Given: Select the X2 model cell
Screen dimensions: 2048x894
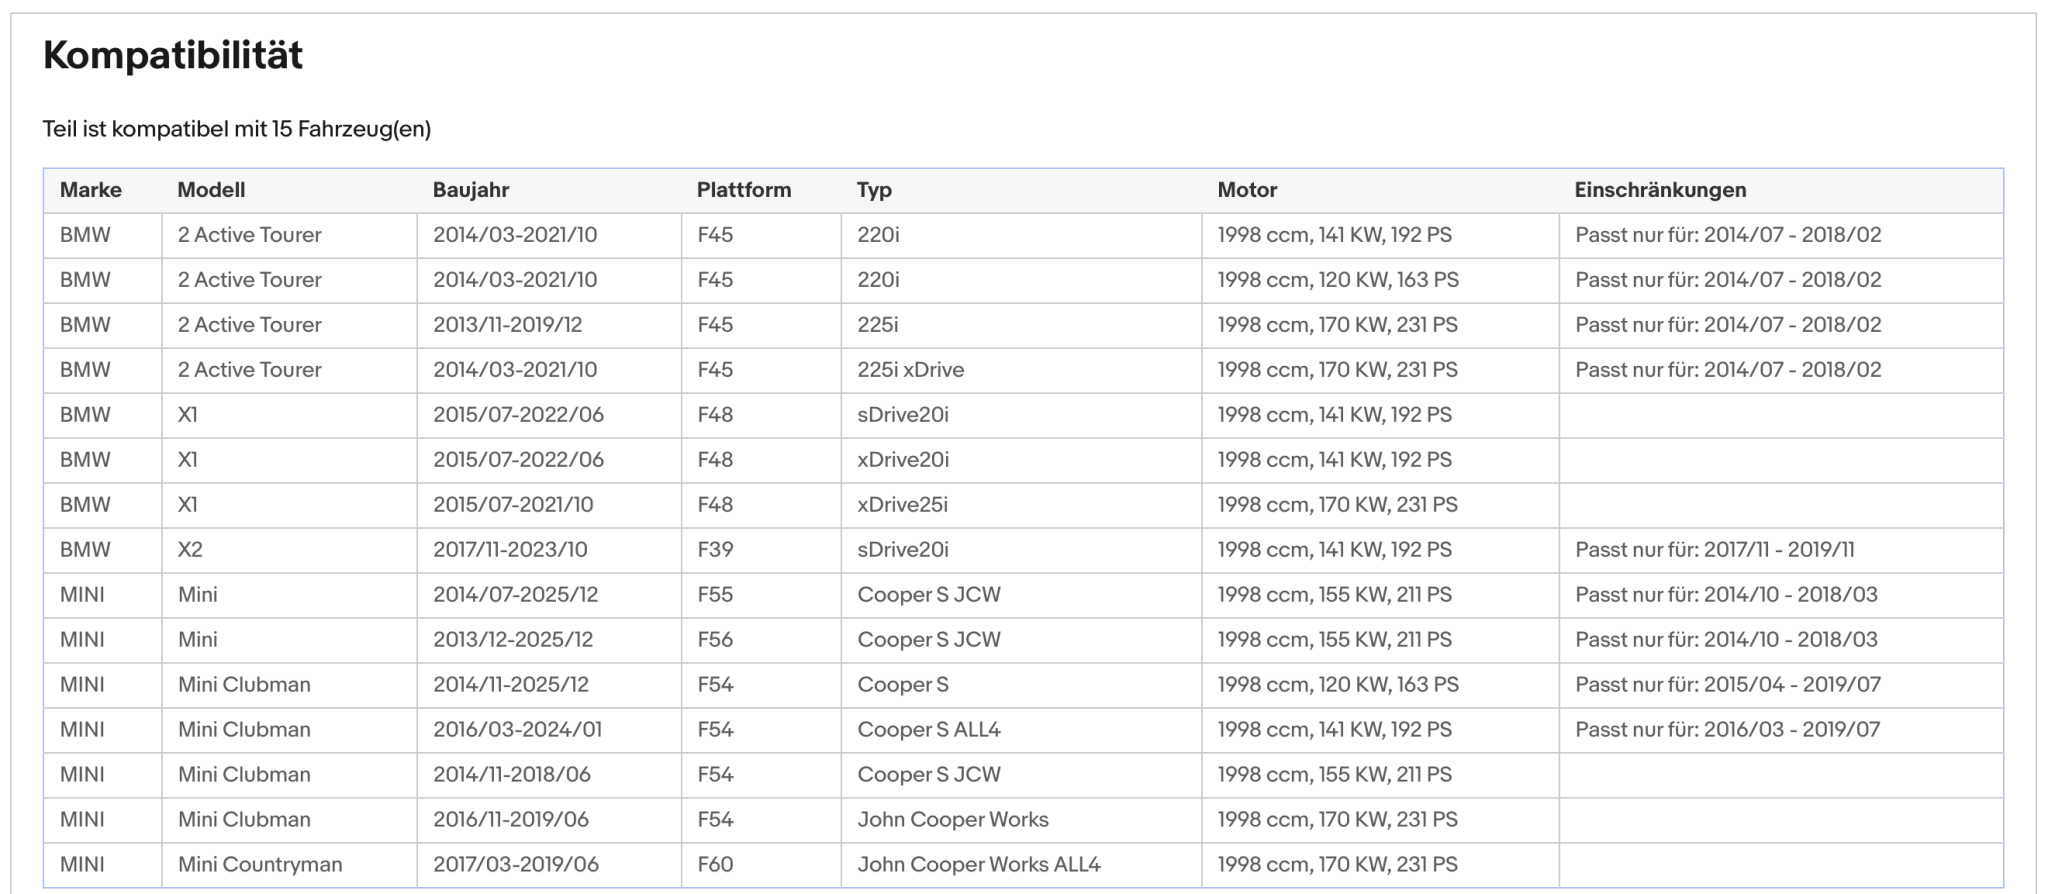Looking at the screenshot, I should tap(289, 550).
